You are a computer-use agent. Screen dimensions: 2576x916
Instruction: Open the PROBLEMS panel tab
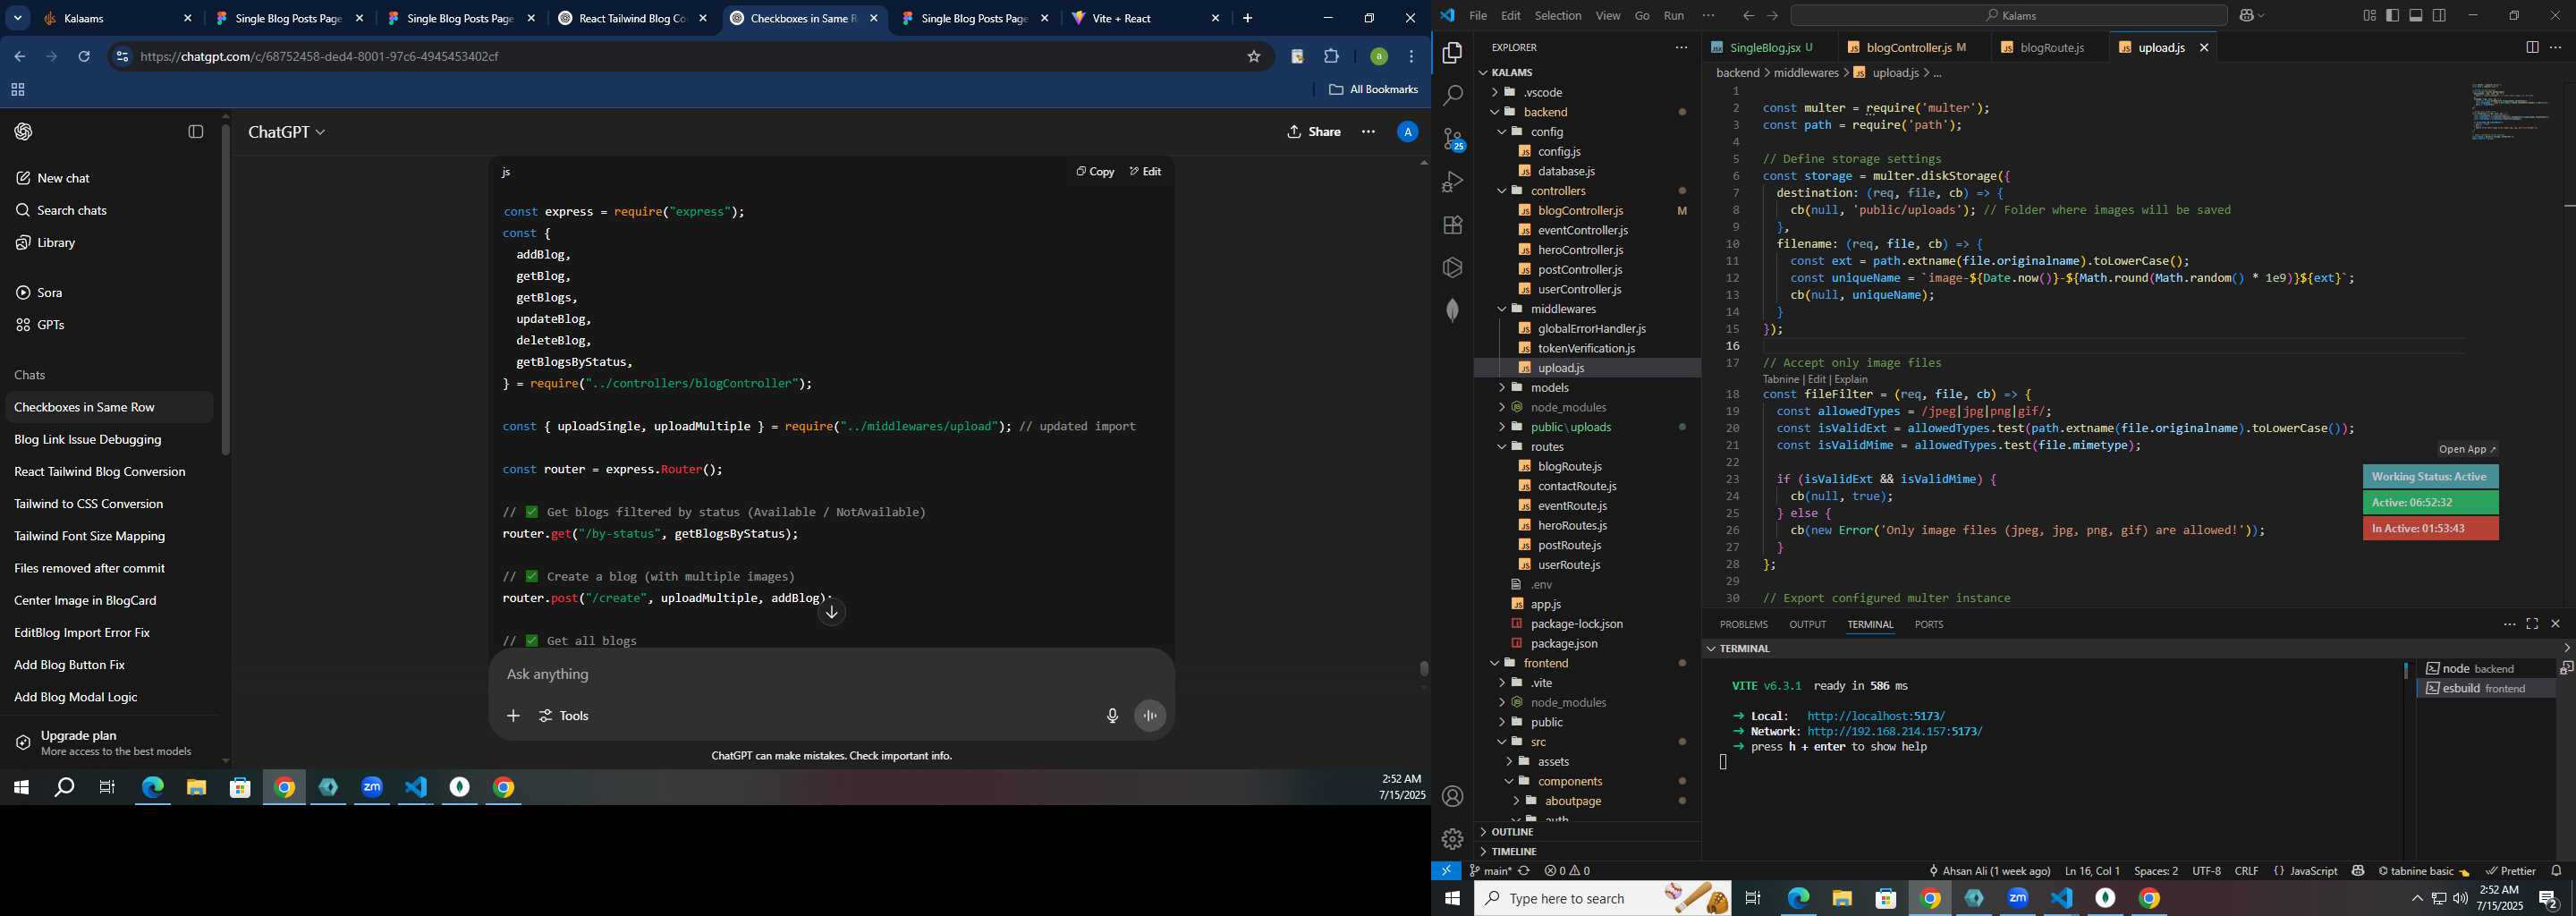point(1743,624)
